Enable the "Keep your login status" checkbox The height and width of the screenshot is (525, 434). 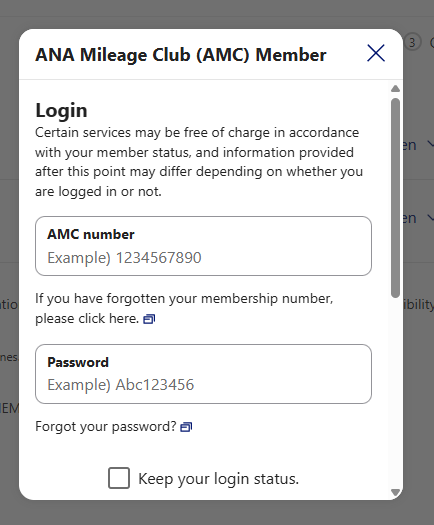tap(119, 478)
